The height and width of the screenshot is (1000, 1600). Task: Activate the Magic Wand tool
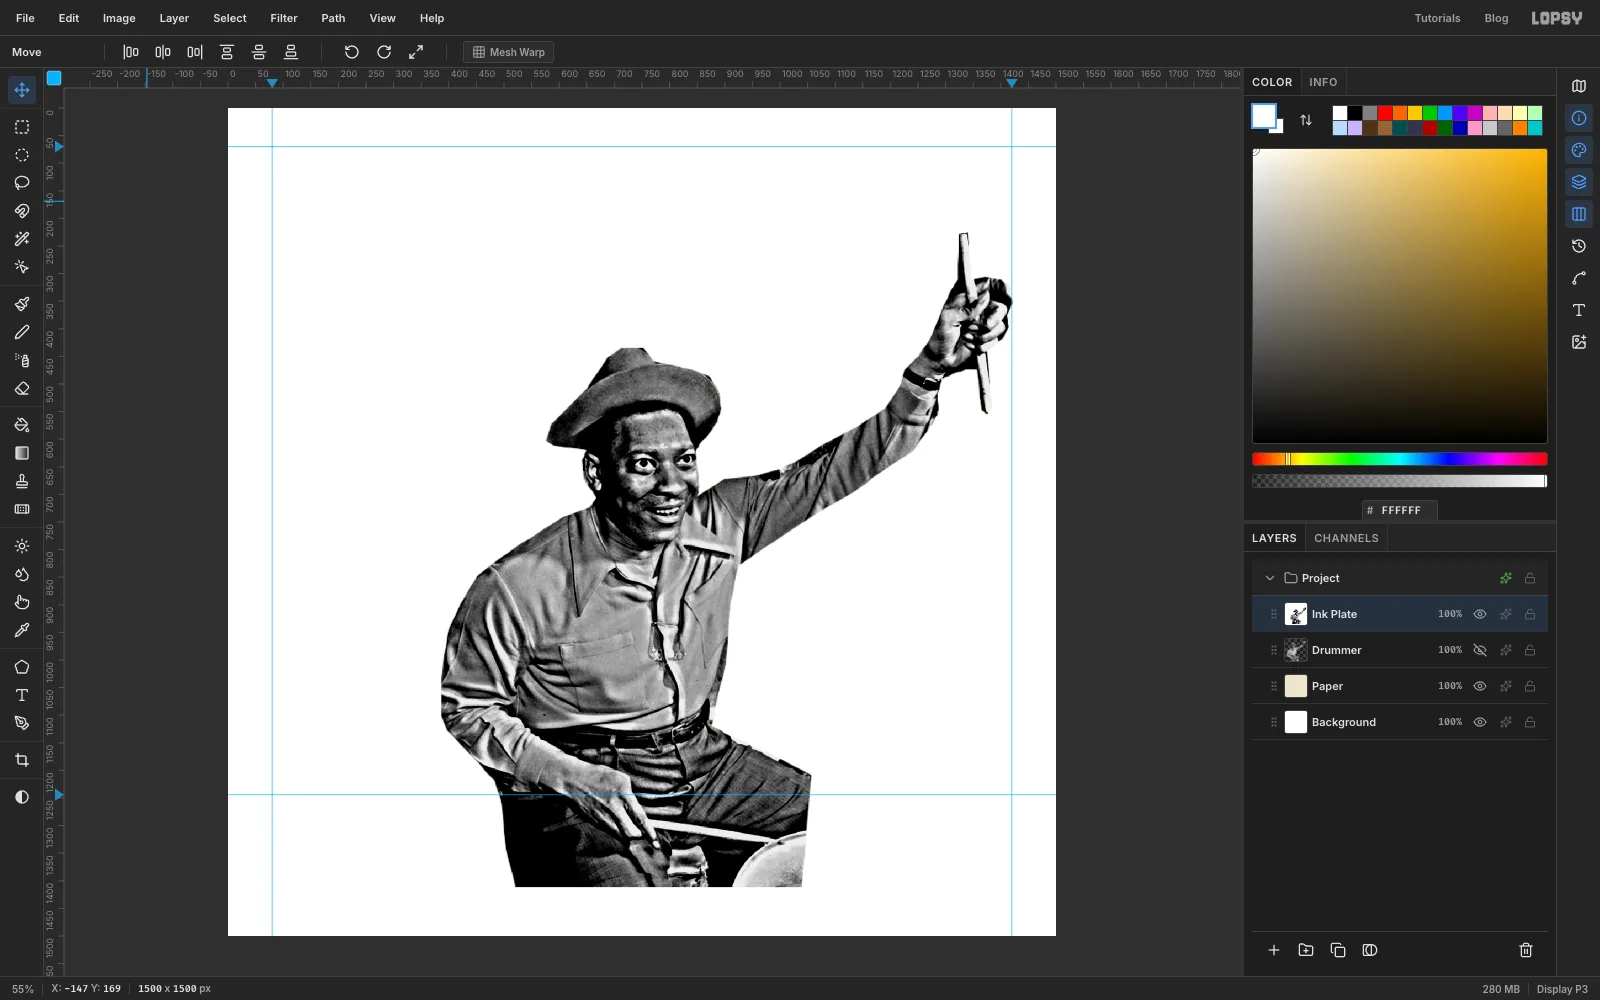click(x=22, y=239)
